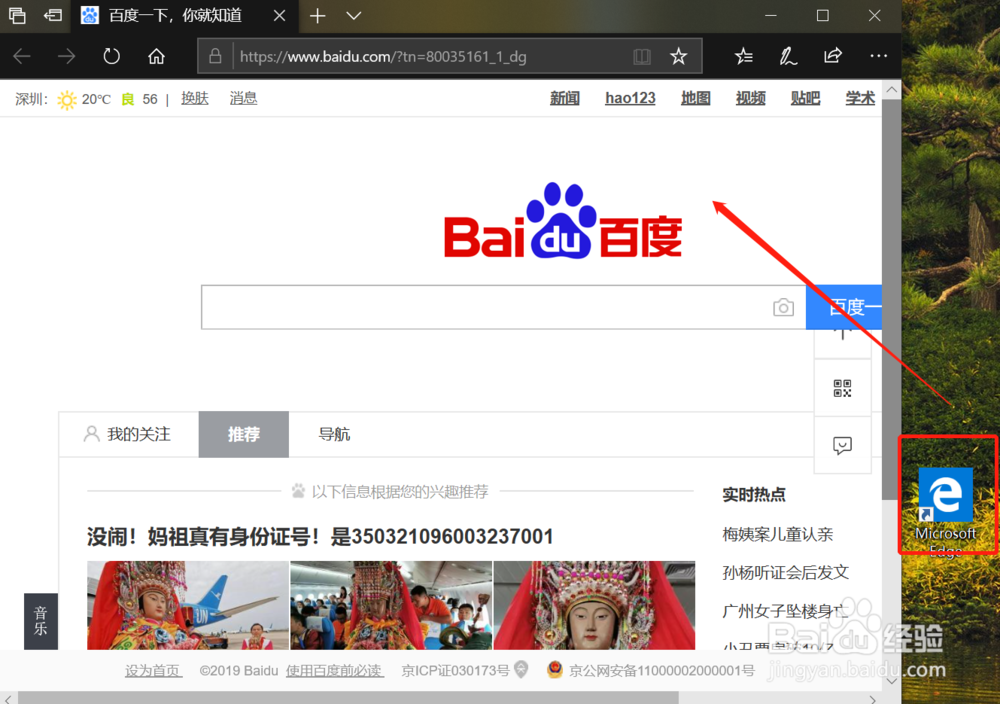The height and width of the screenshot is (704, 1000).
Task: Open 换肤 skin link
Action: point(195,98)
